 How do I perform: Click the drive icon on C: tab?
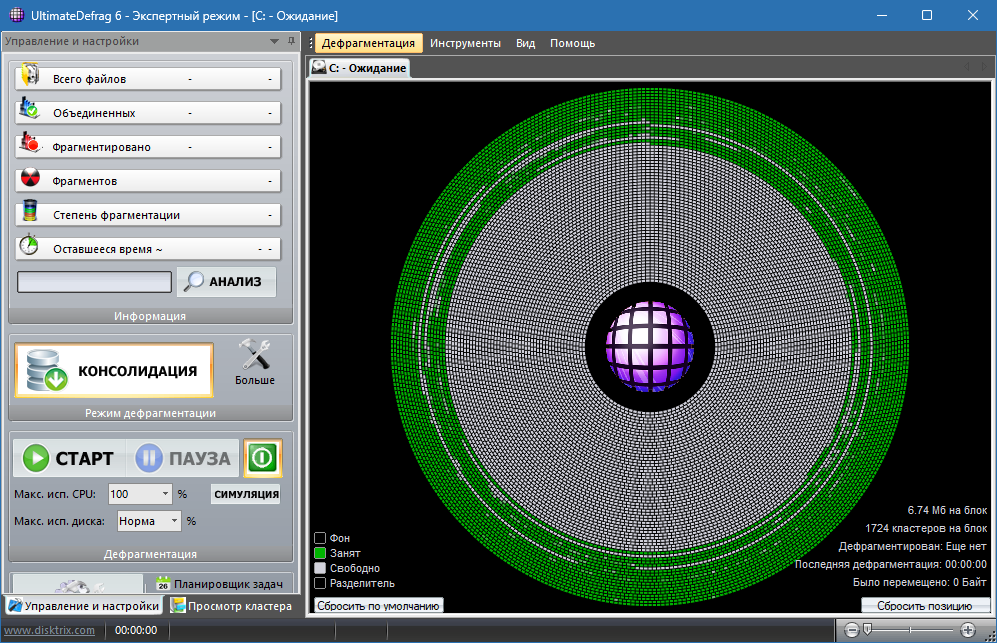pyautogui.click(x=319, y=67)
